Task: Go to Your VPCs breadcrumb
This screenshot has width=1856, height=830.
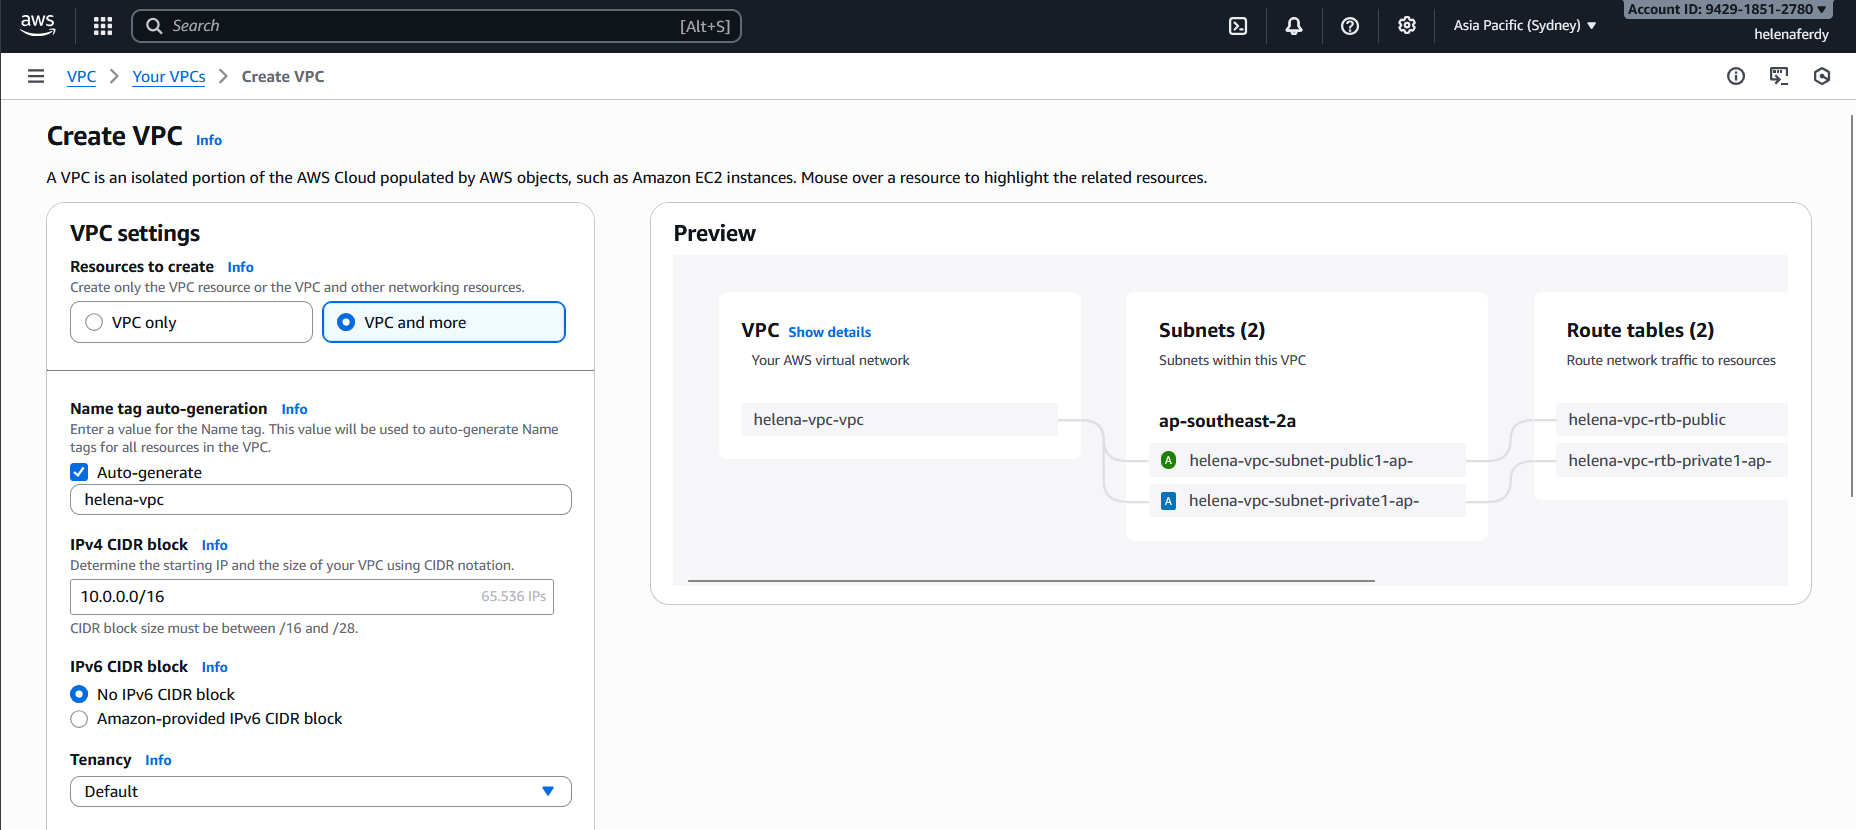Action: (169, 77)
